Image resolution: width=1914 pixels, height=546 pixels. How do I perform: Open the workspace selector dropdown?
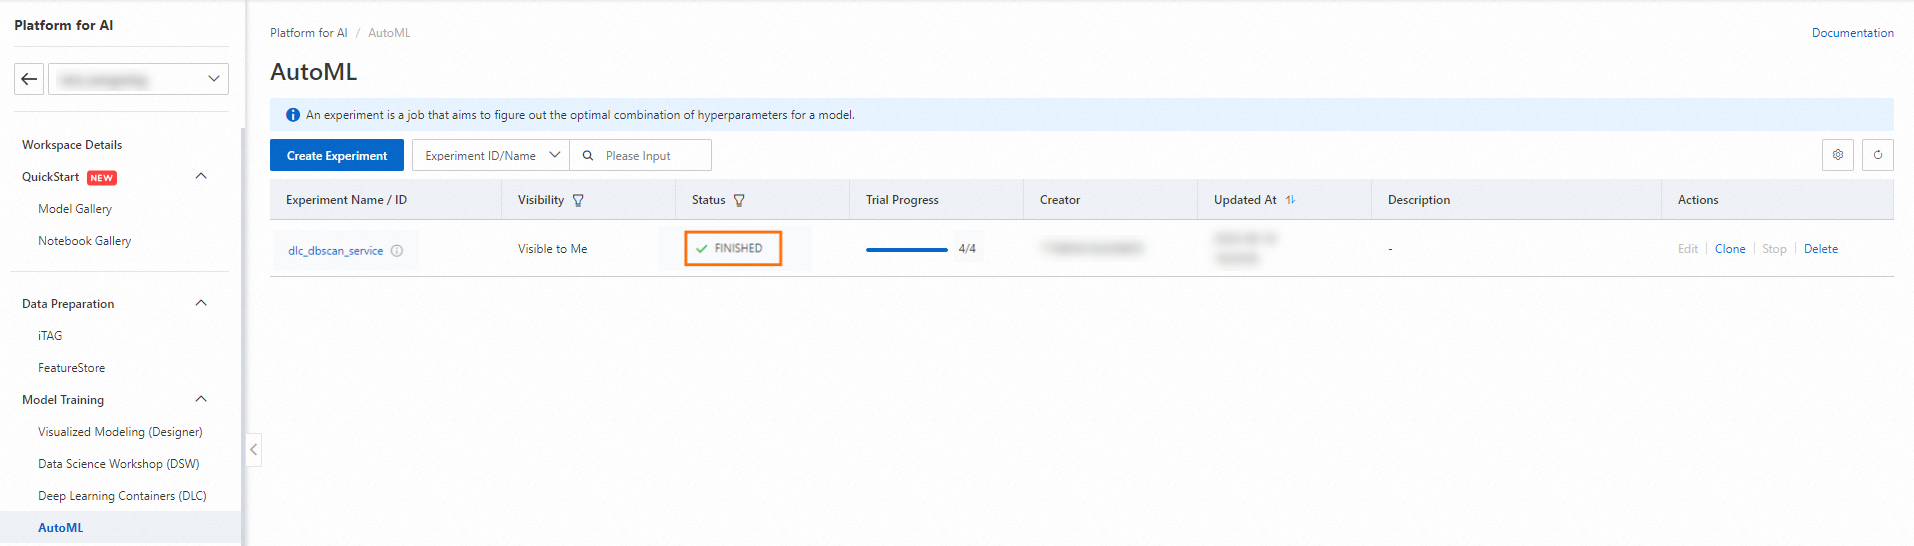pyautogui.click(x=138, y=79)
